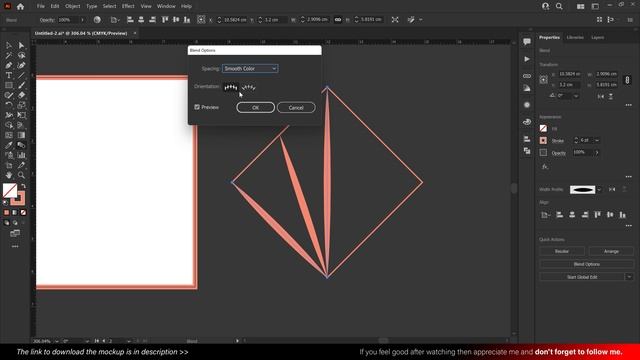
Task: Set color mode to Gradient
Action: click(x=15, y=212)
